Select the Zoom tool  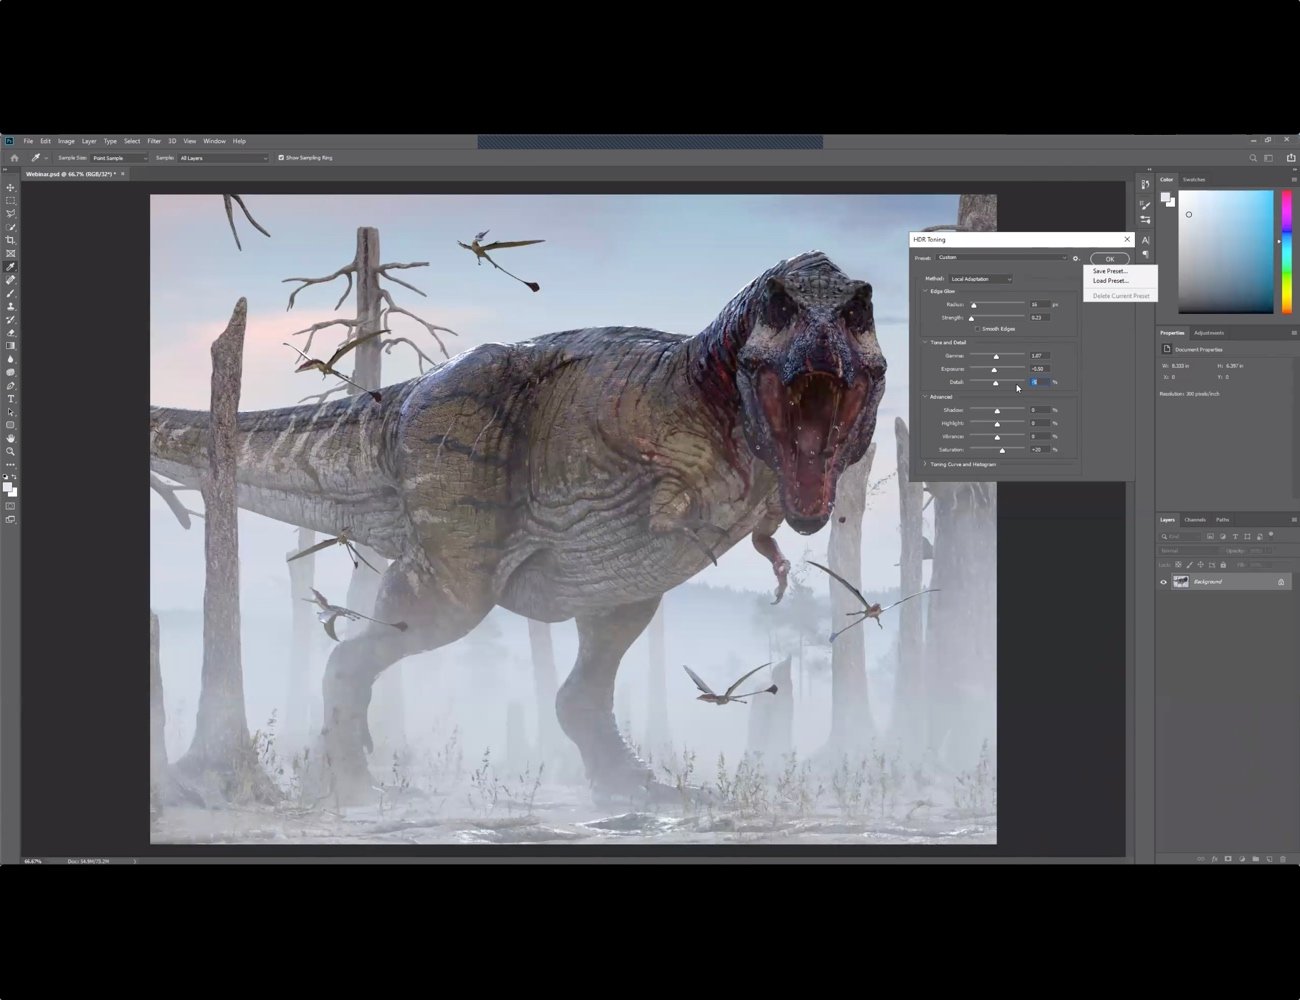pos(11,451)
